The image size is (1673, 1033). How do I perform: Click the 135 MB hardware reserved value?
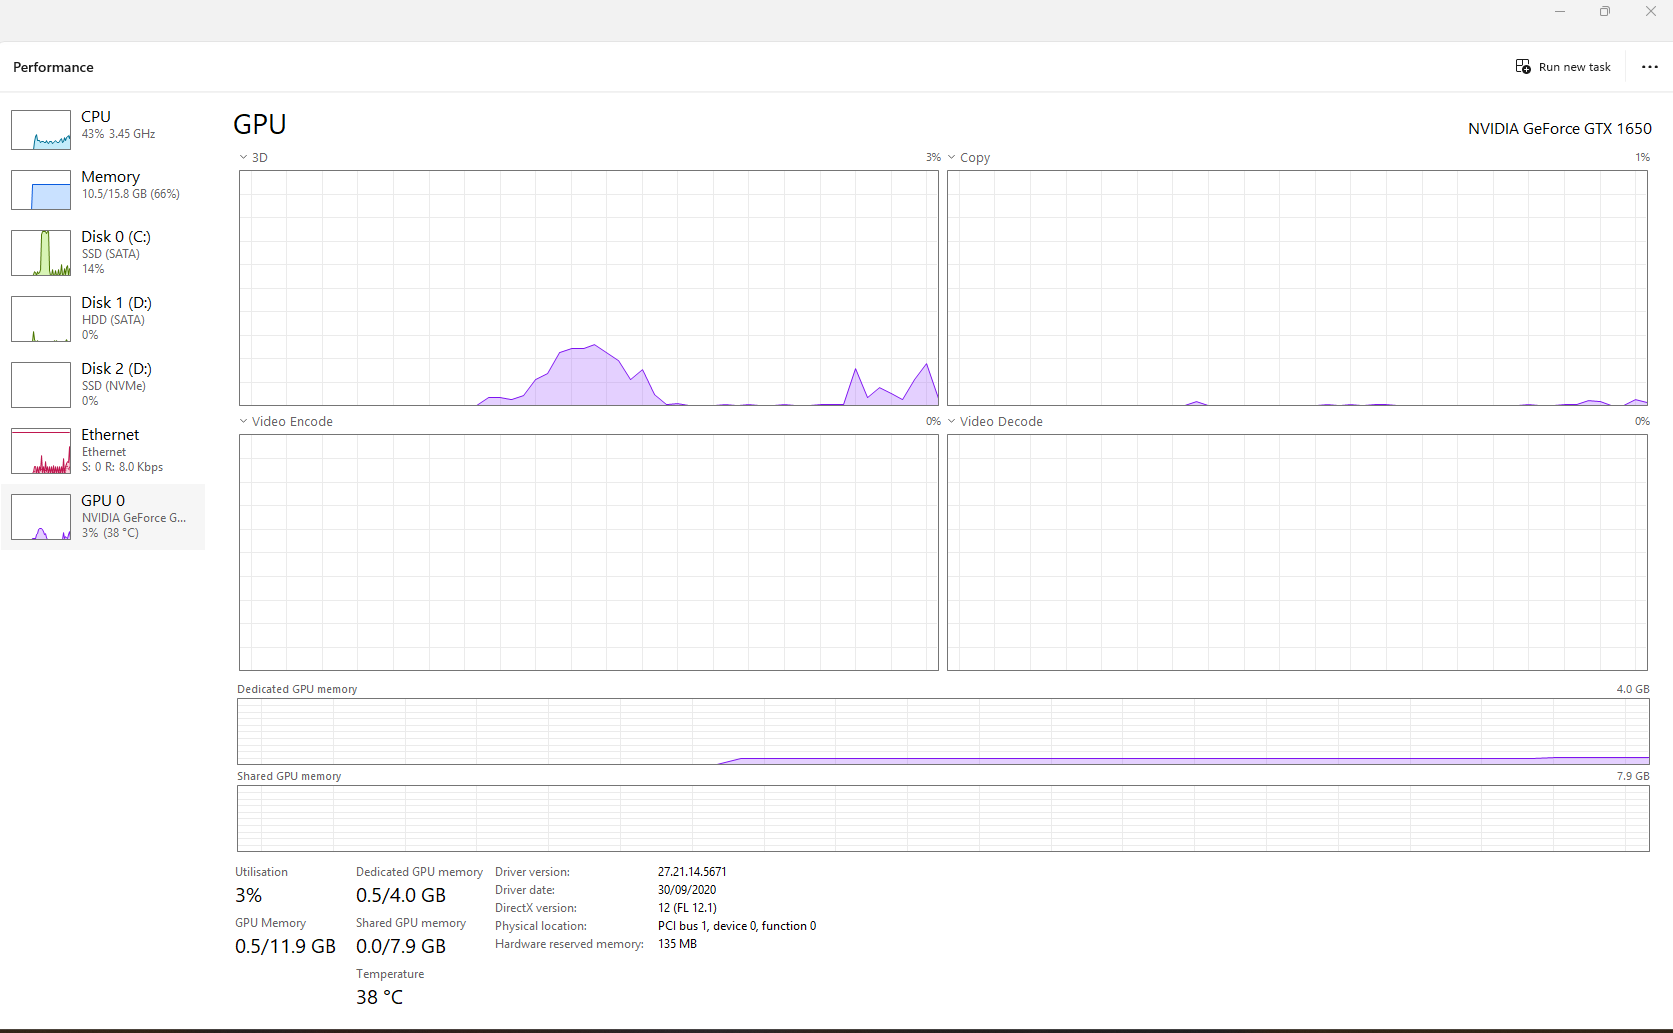[x=677, y=944]
